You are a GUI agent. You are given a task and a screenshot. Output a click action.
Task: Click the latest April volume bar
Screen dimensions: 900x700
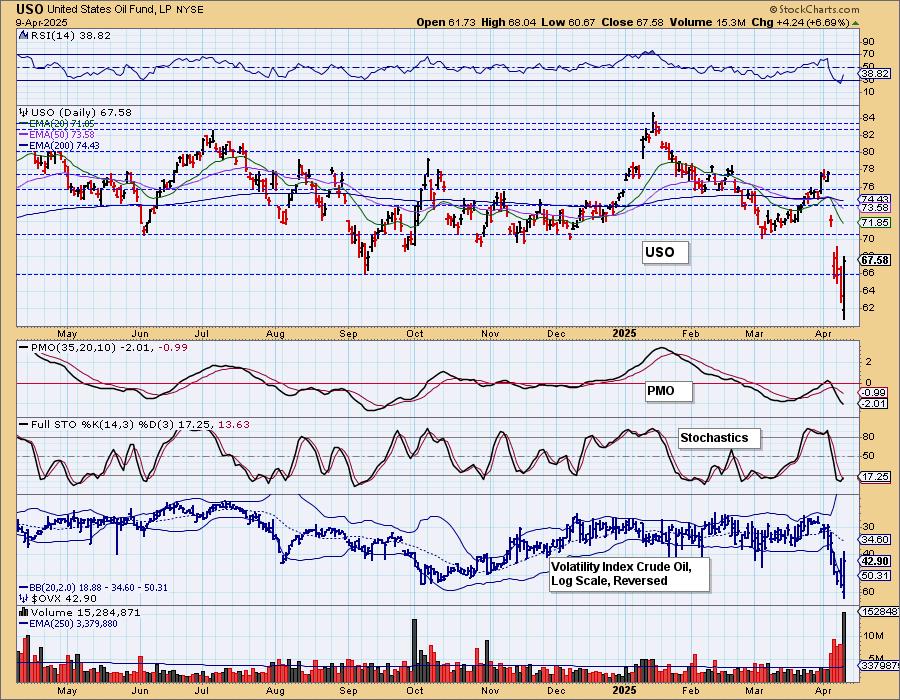(x=844, y=647)
